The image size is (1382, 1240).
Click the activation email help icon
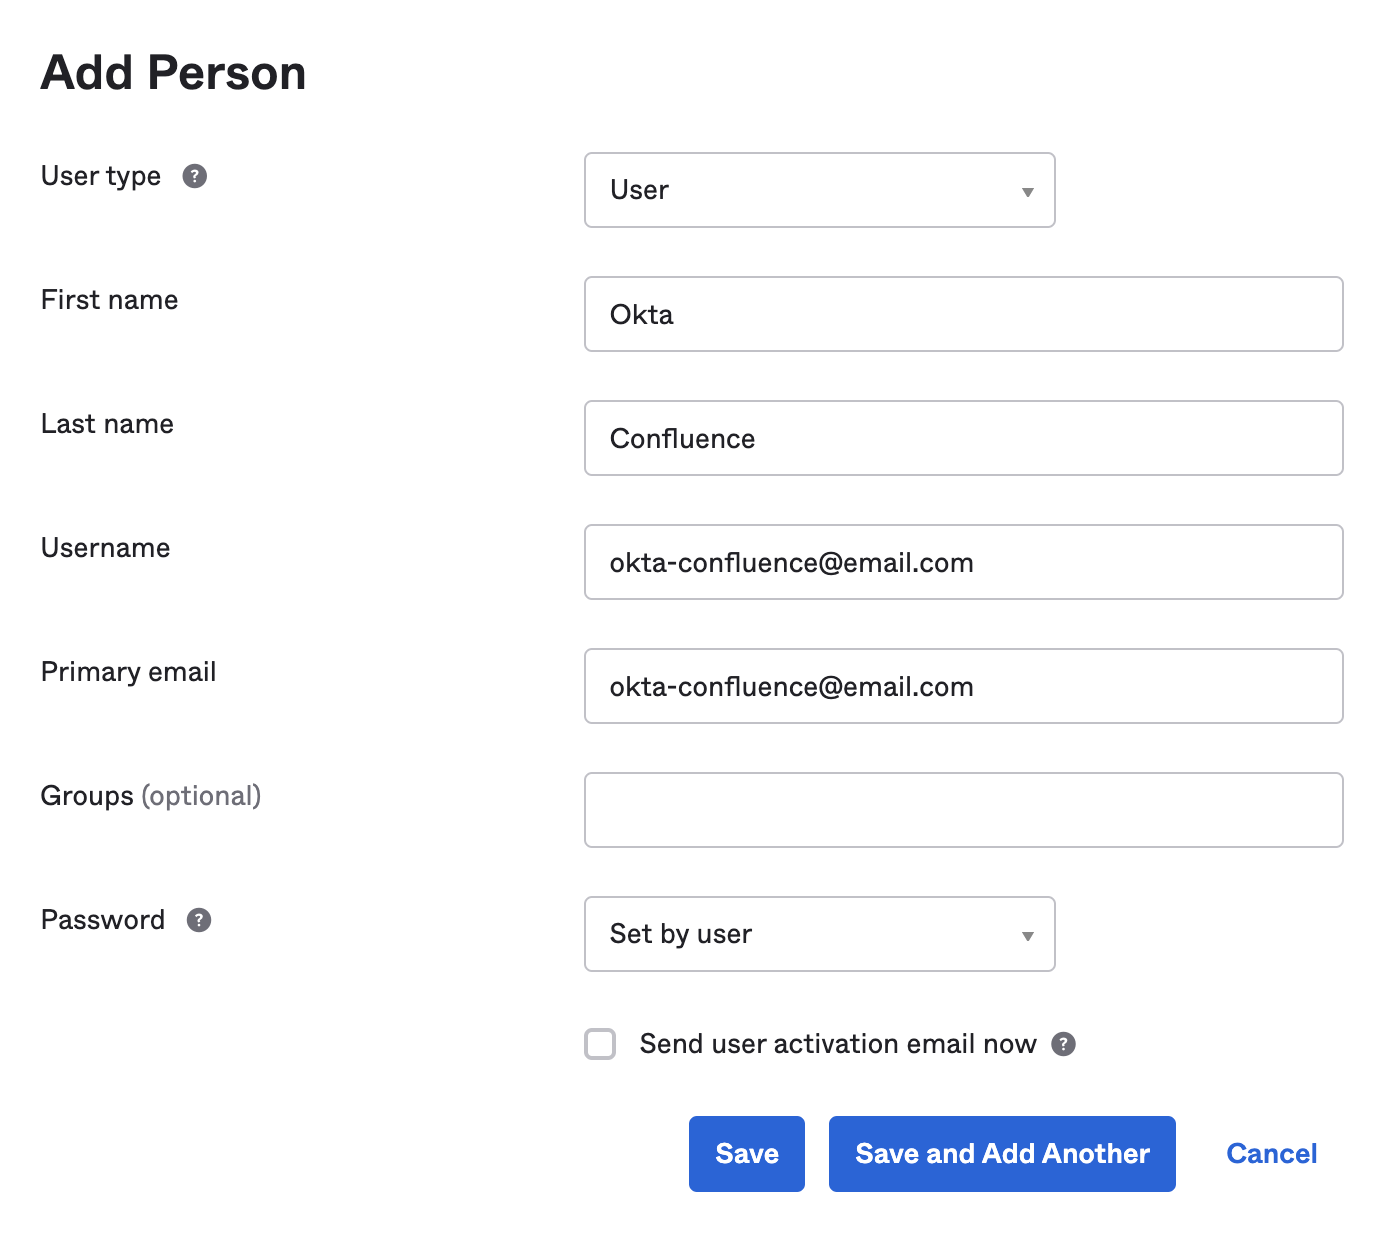[1064, 1044]
